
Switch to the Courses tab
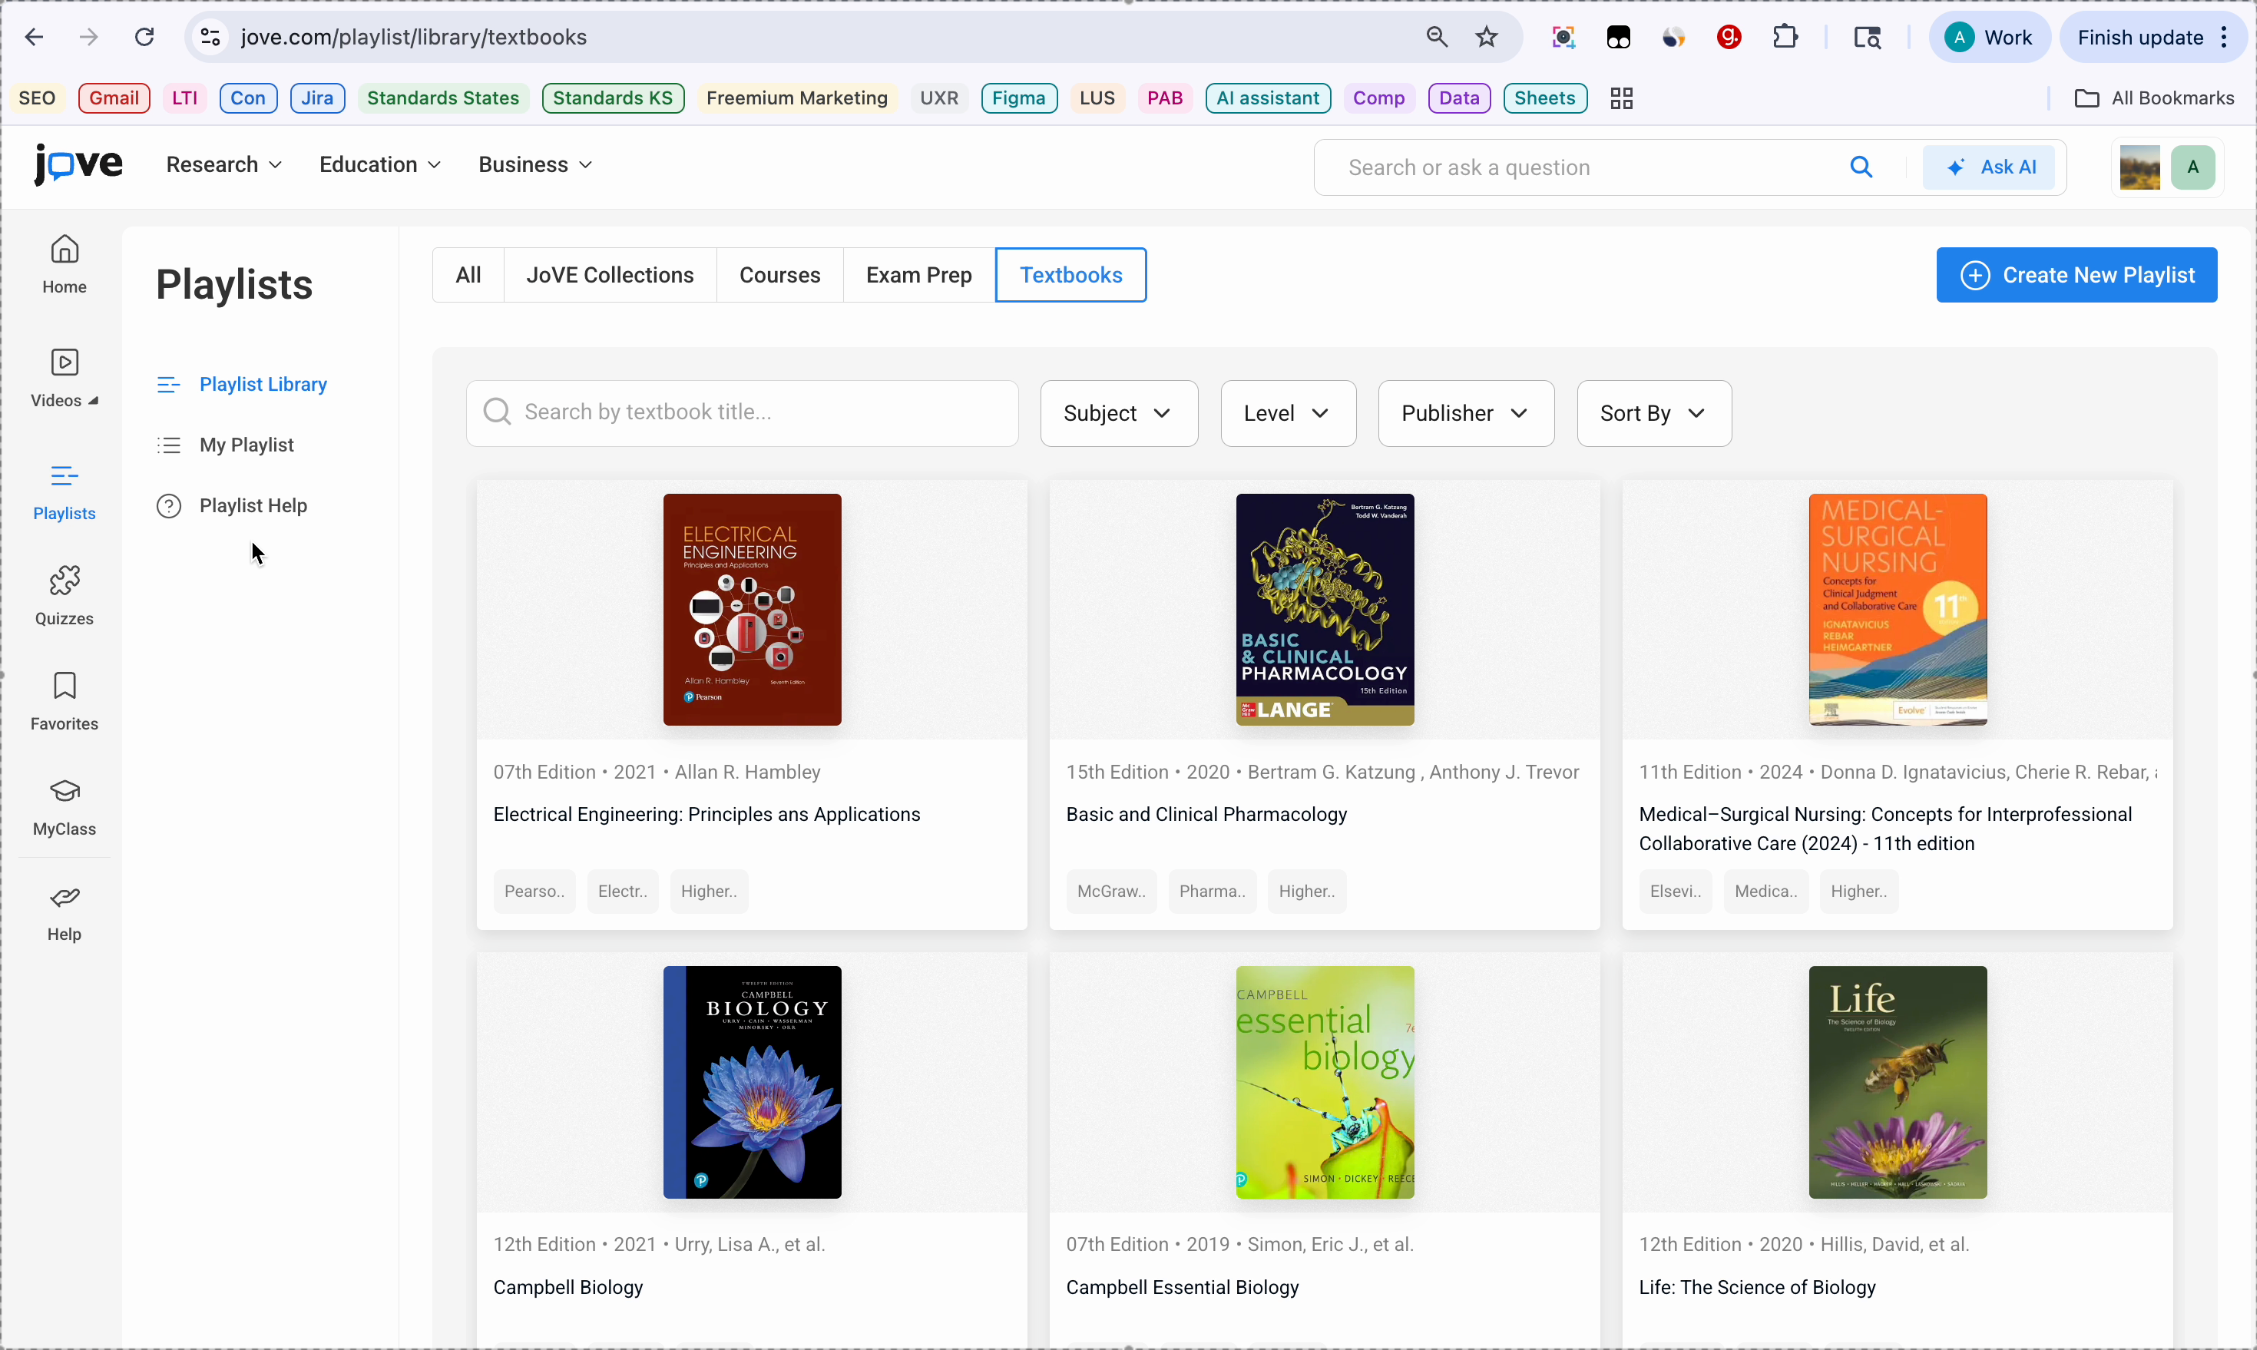[780, 275]
